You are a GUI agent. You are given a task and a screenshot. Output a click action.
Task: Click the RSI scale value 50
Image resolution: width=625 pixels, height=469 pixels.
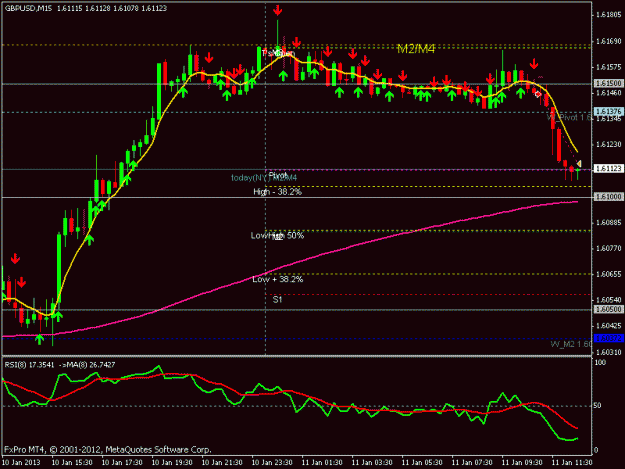597,406
